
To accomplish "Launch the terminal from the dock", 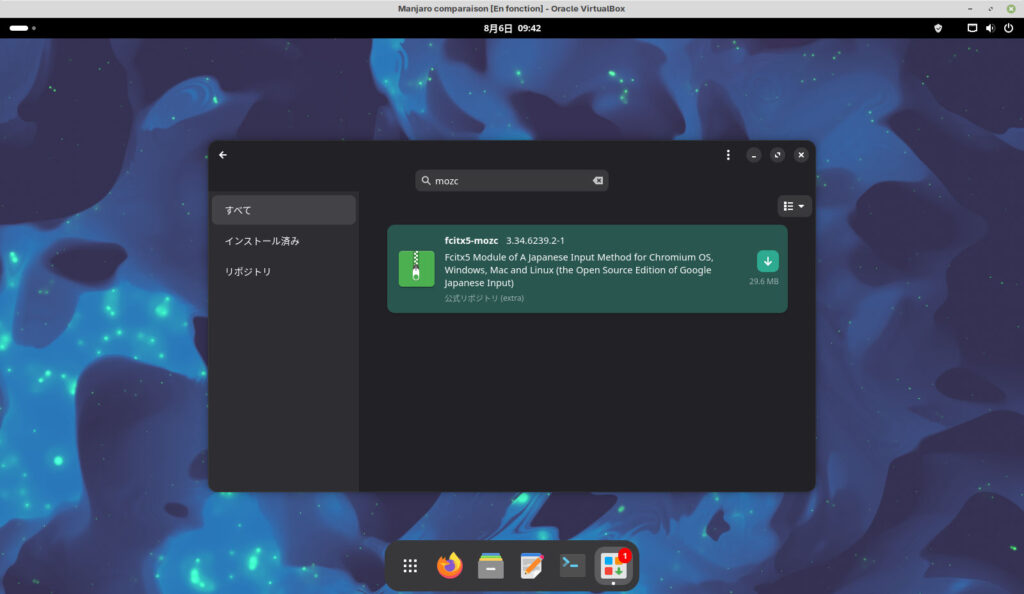I will 572,566.
